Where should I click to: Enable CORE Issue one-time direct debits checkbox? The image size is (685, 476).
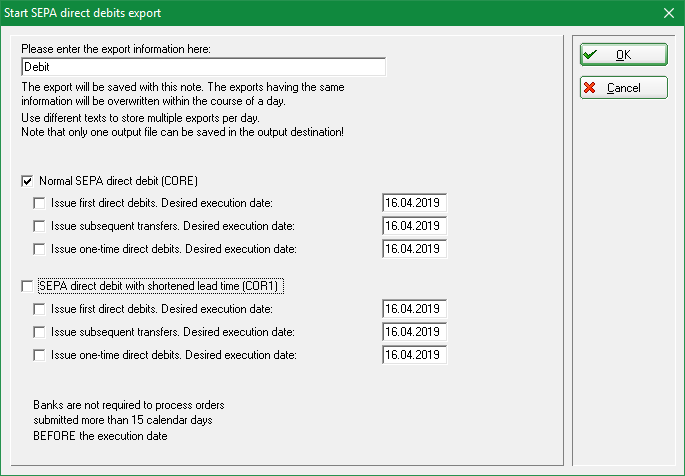(39, 249)
